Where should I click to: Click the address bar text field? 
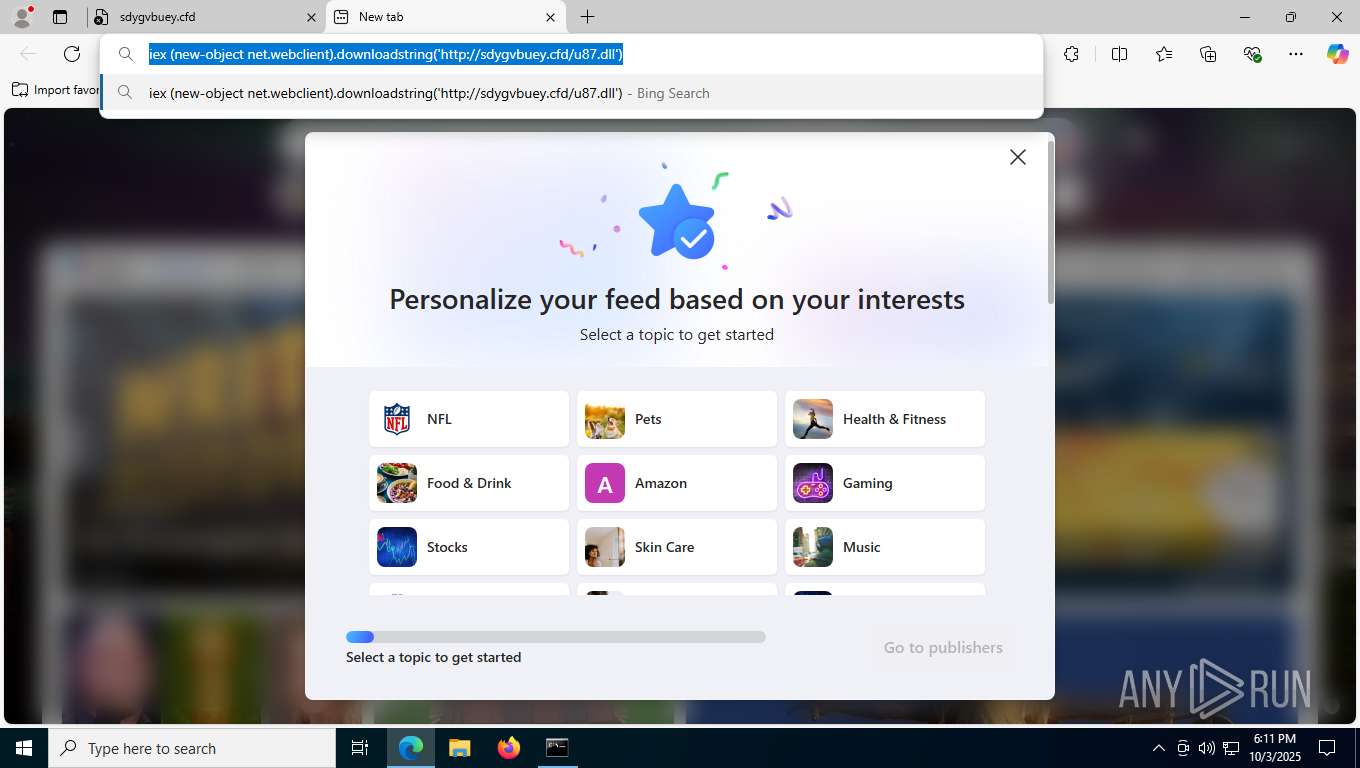[571, 54]
